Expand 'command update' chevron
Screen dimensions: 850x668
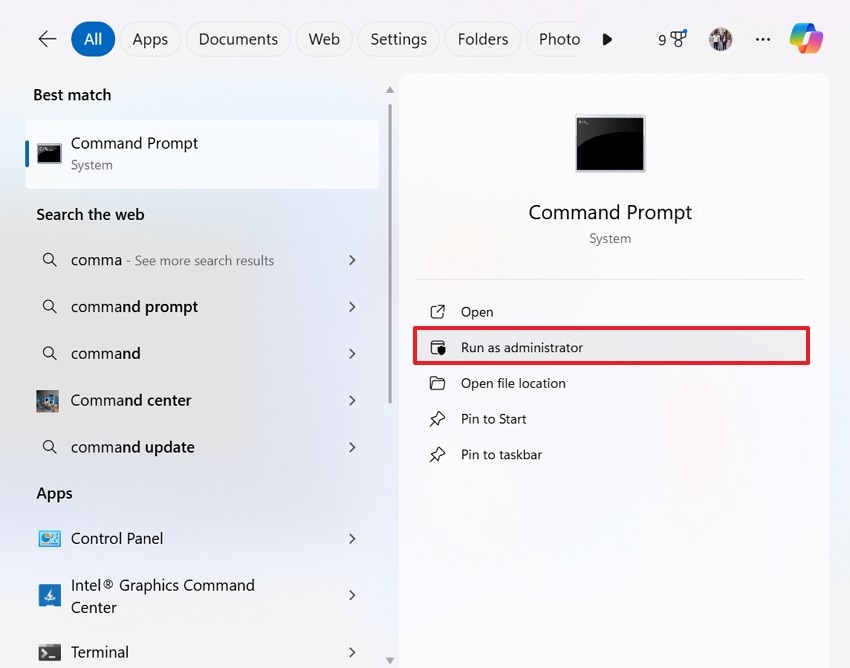352,447
